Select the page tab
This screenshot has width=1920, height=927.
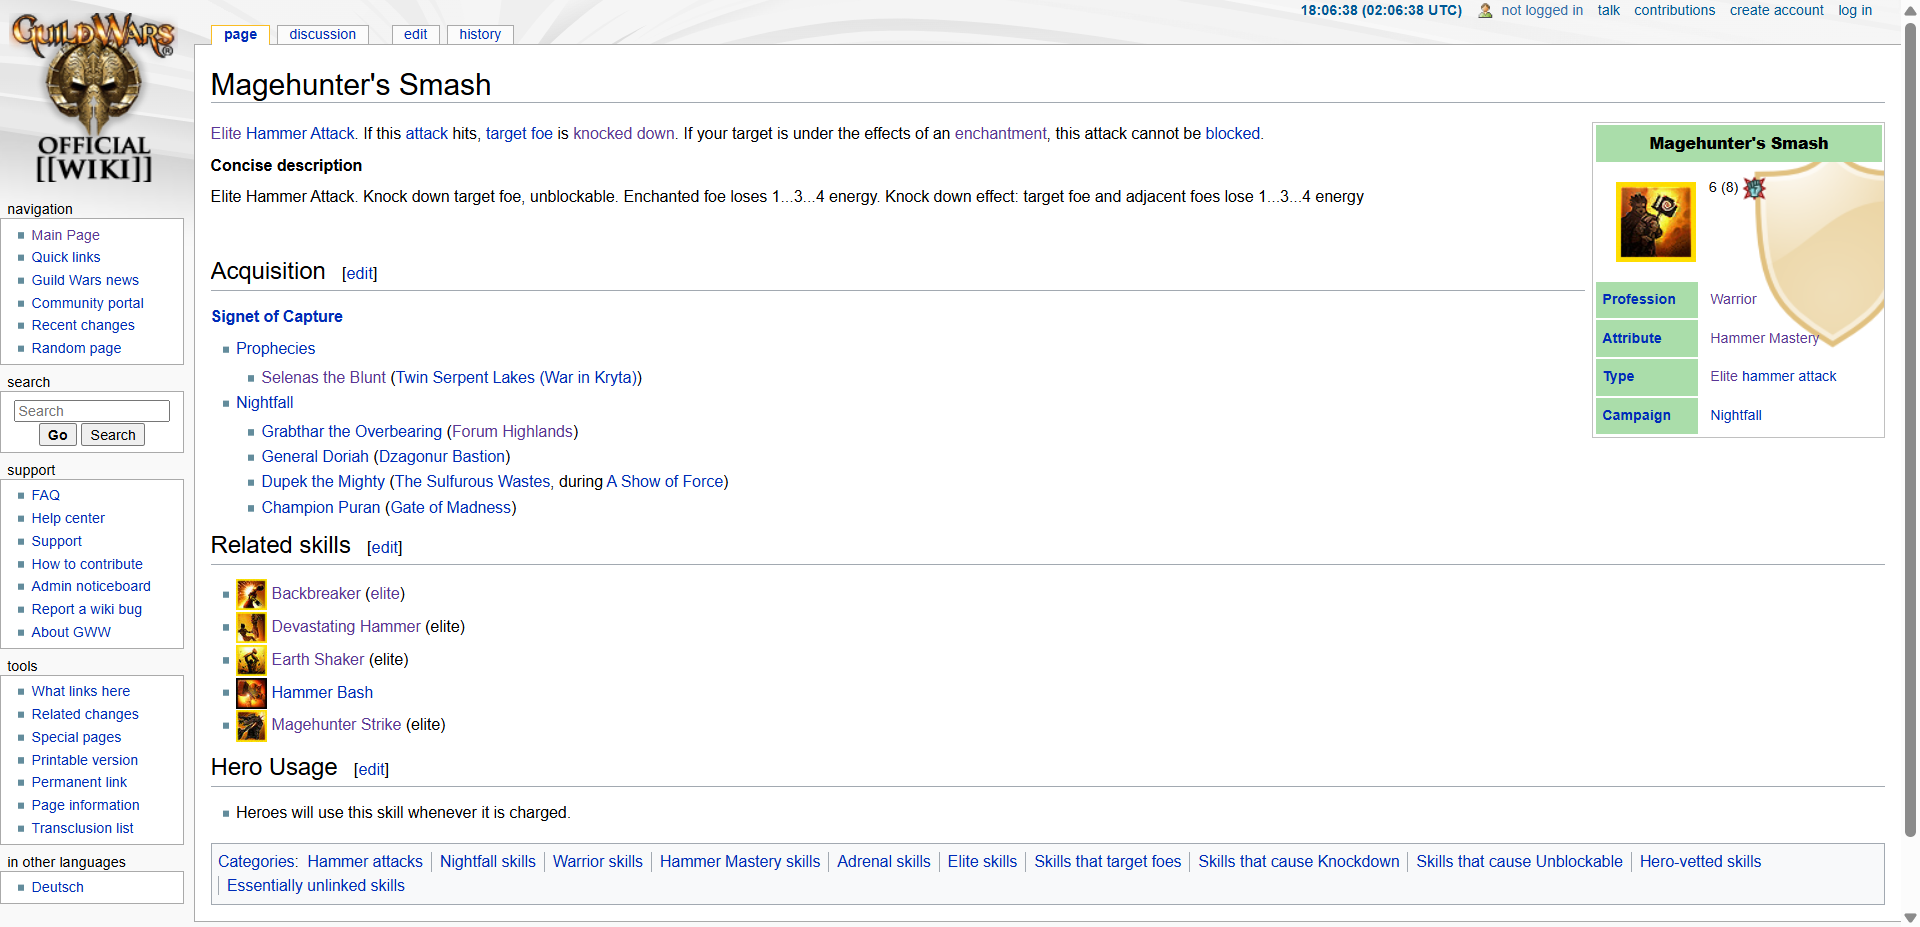point(240,34)
